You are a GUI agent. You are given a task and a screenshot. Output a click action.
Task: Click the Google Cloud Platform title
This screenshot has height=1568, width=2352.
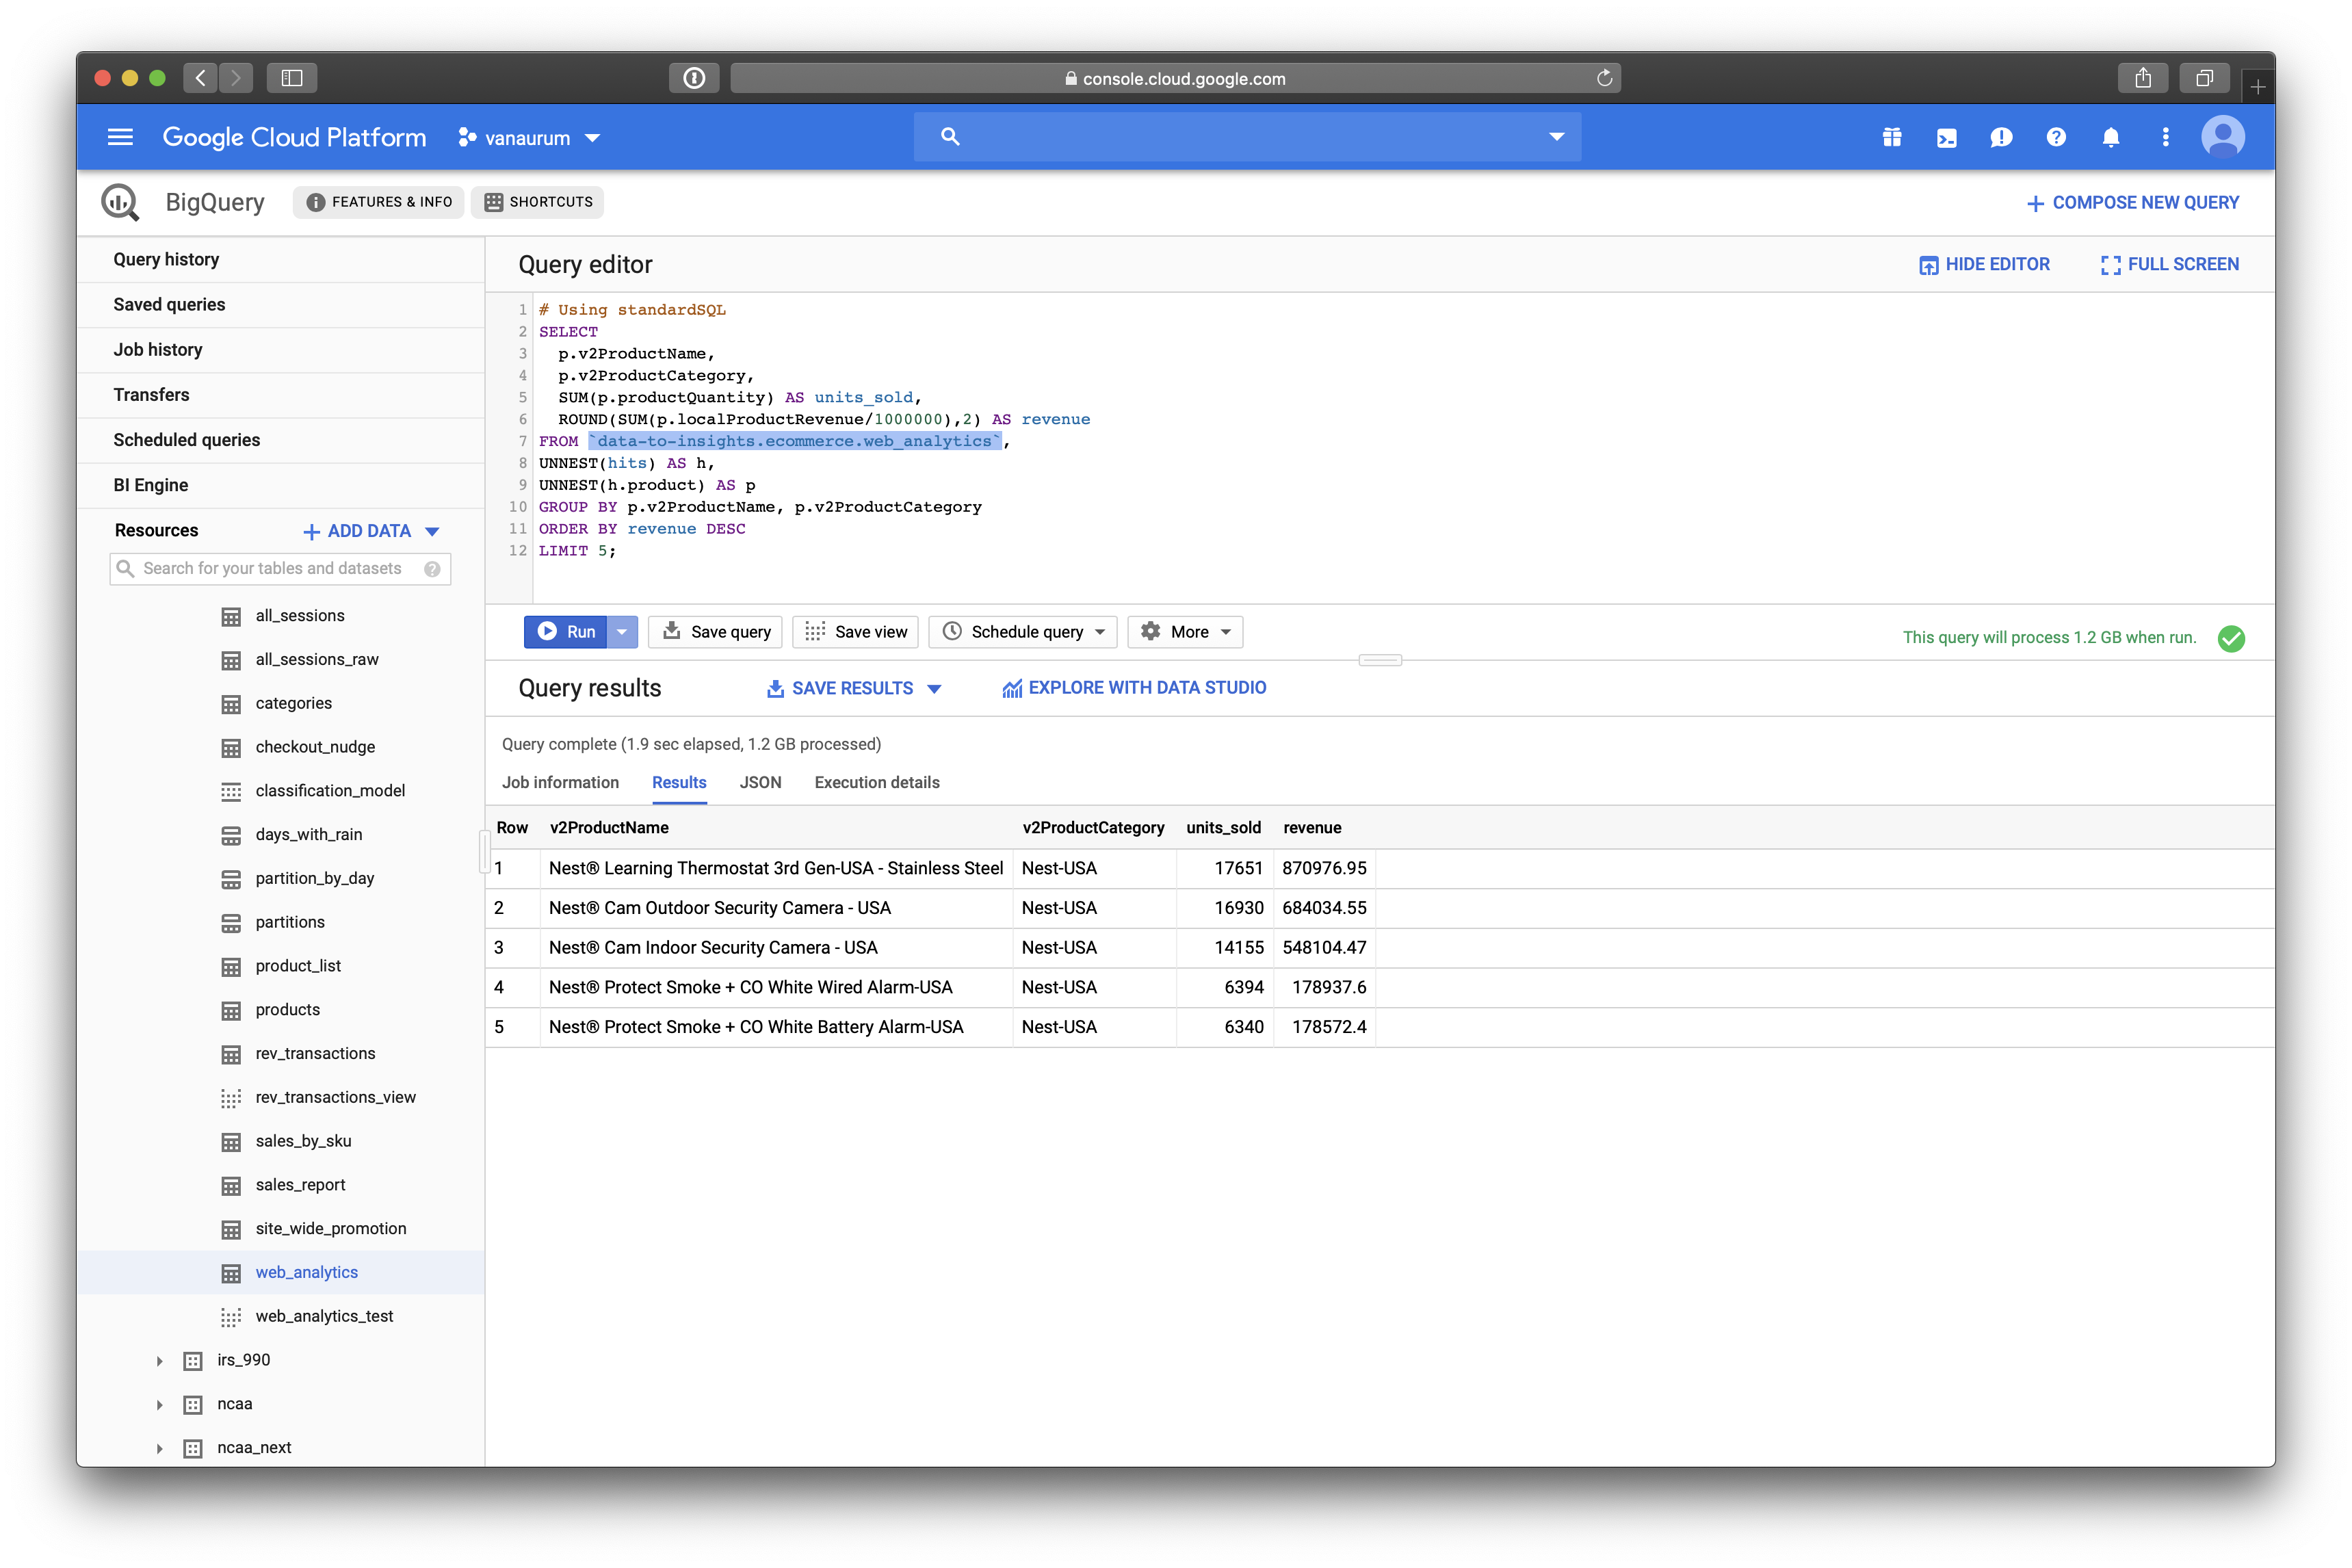(294, 137)
